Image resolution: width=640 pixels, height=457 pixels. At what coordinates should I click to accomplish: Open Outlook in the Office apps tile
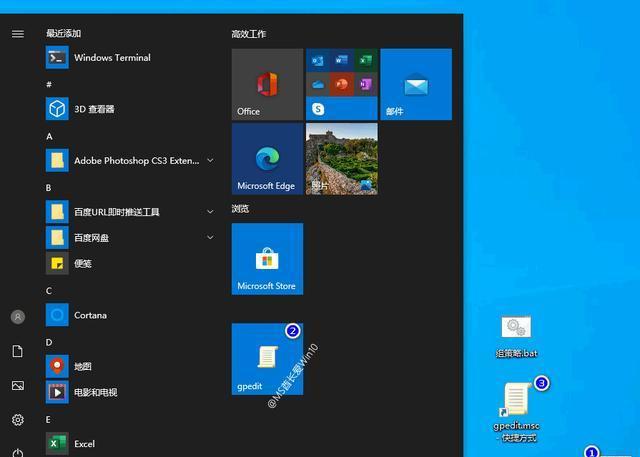coord(318,61)
